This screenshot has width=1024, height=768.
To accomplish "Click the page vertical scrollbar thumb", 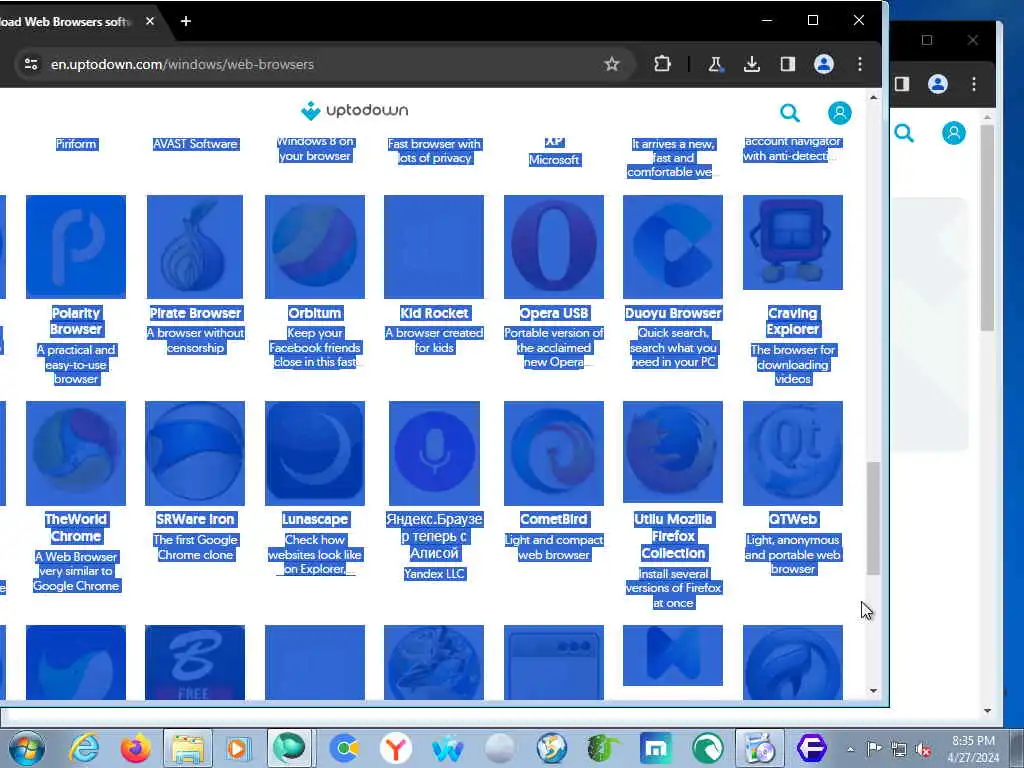I will click(873, 519).
